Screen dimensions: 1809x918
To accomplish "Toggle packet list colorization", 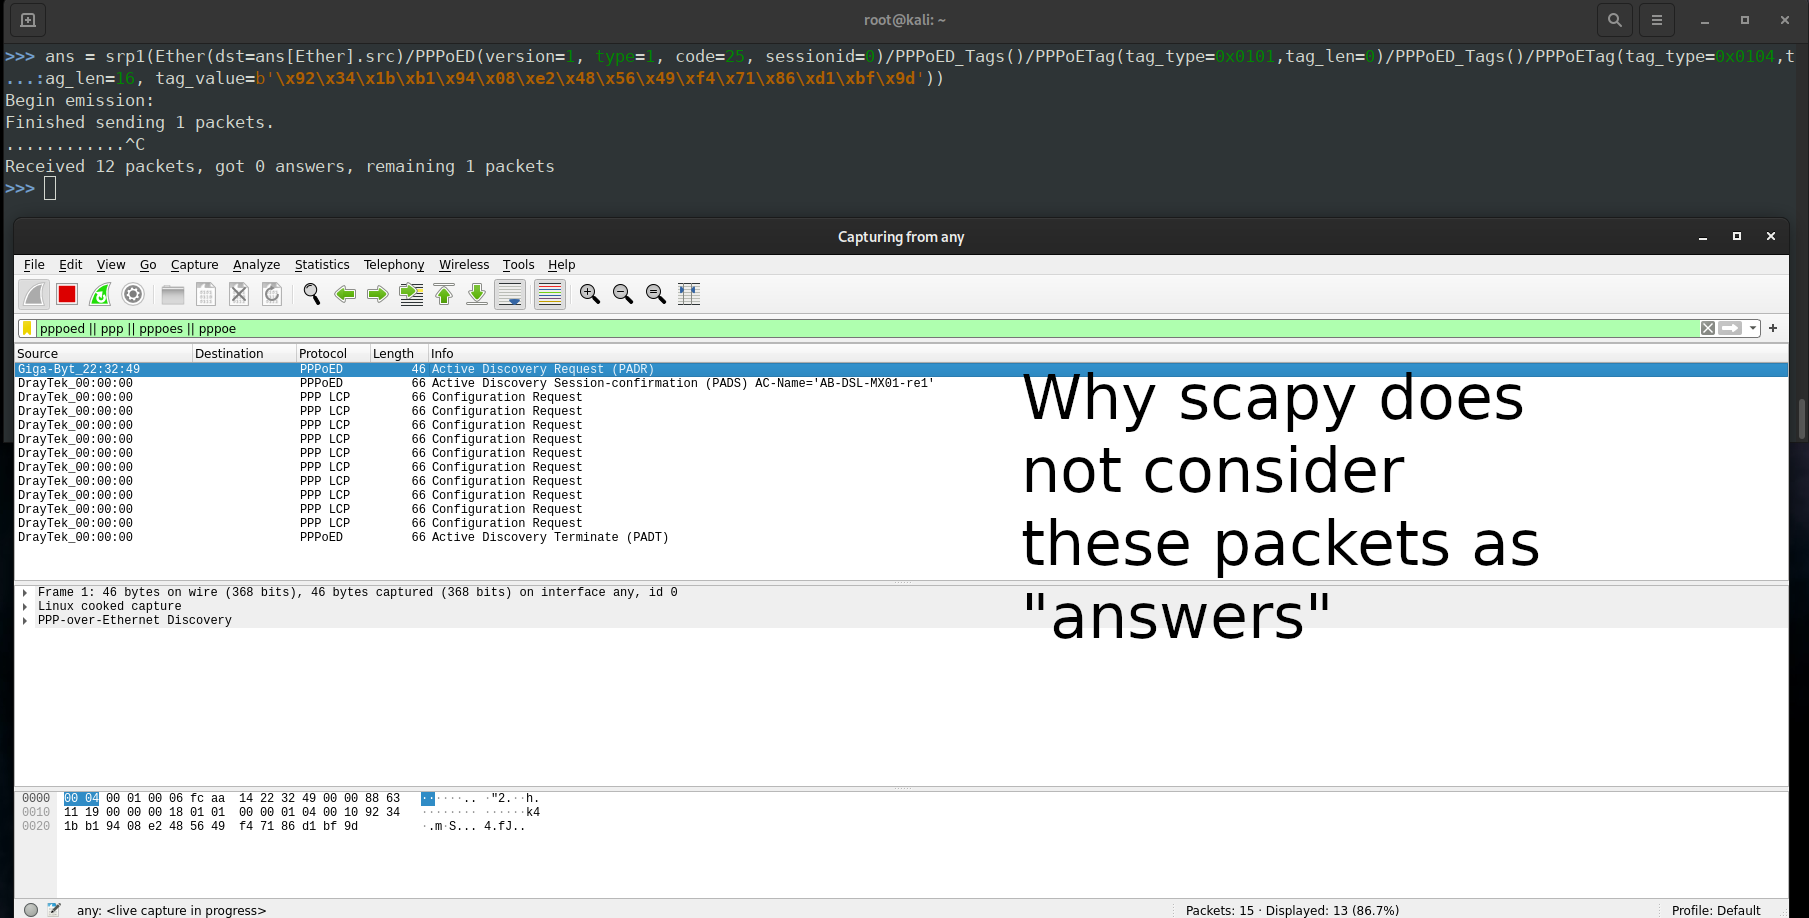I will click(549, 294).
